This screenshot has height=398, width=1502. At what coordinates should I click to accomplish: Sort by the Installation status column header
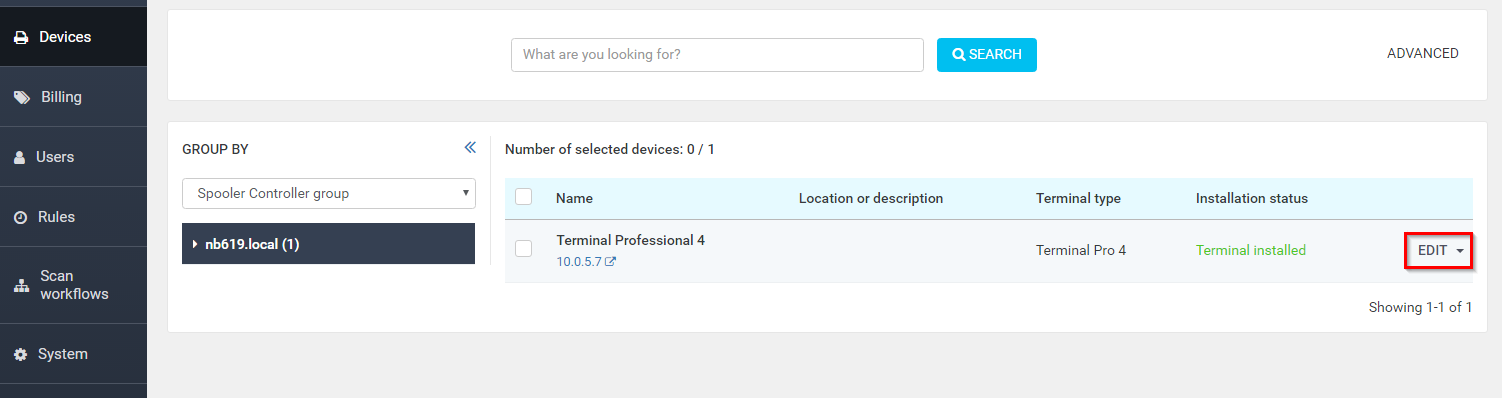coord(1251,198)
